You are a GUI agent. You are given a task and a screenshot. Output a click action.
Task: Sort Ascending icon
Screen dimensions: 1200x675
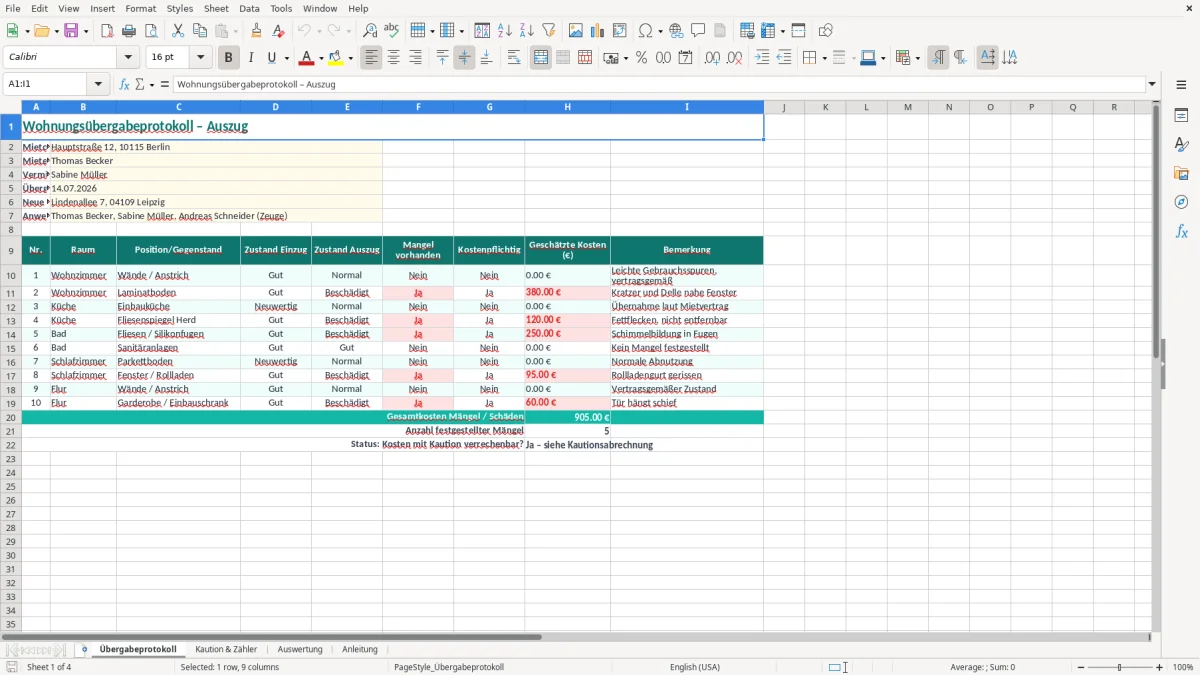click(504, 31)
